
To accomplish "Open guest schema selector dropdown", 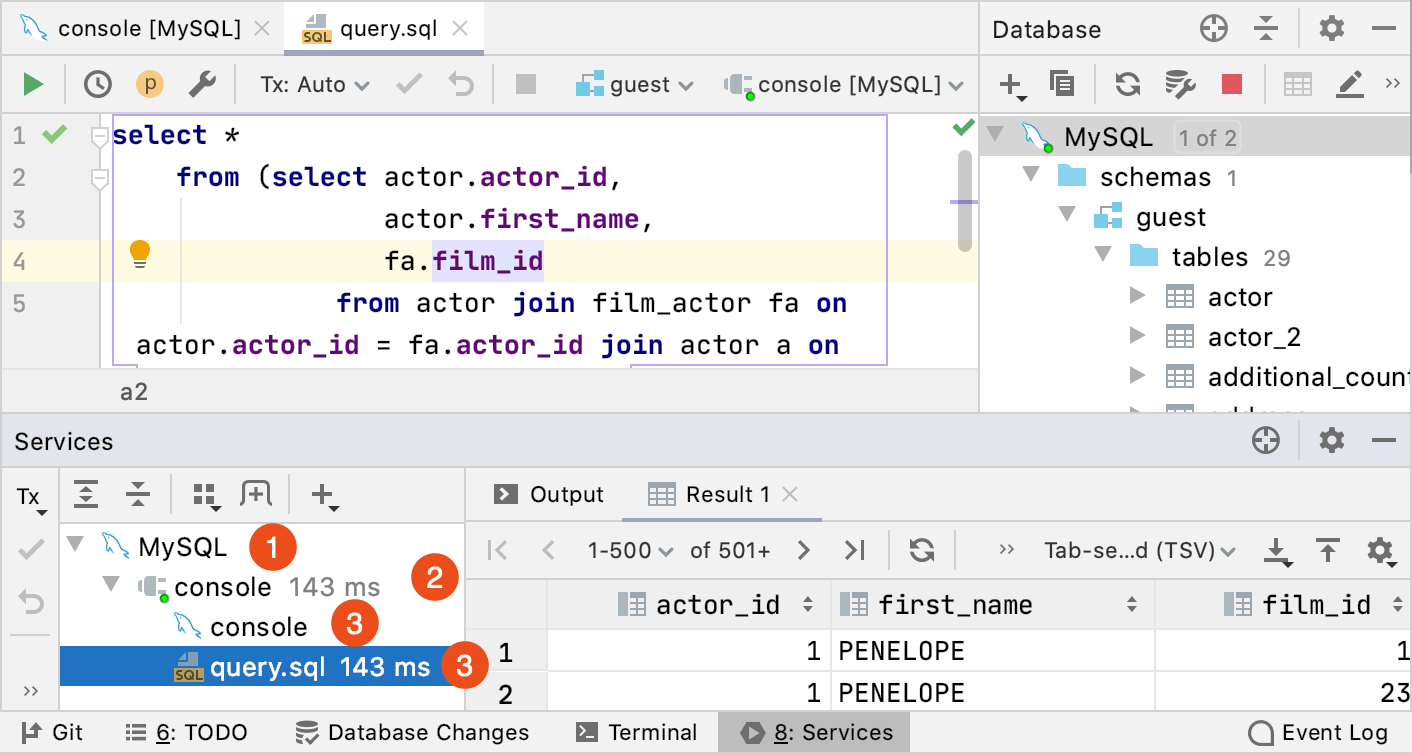I will [634, 85].
